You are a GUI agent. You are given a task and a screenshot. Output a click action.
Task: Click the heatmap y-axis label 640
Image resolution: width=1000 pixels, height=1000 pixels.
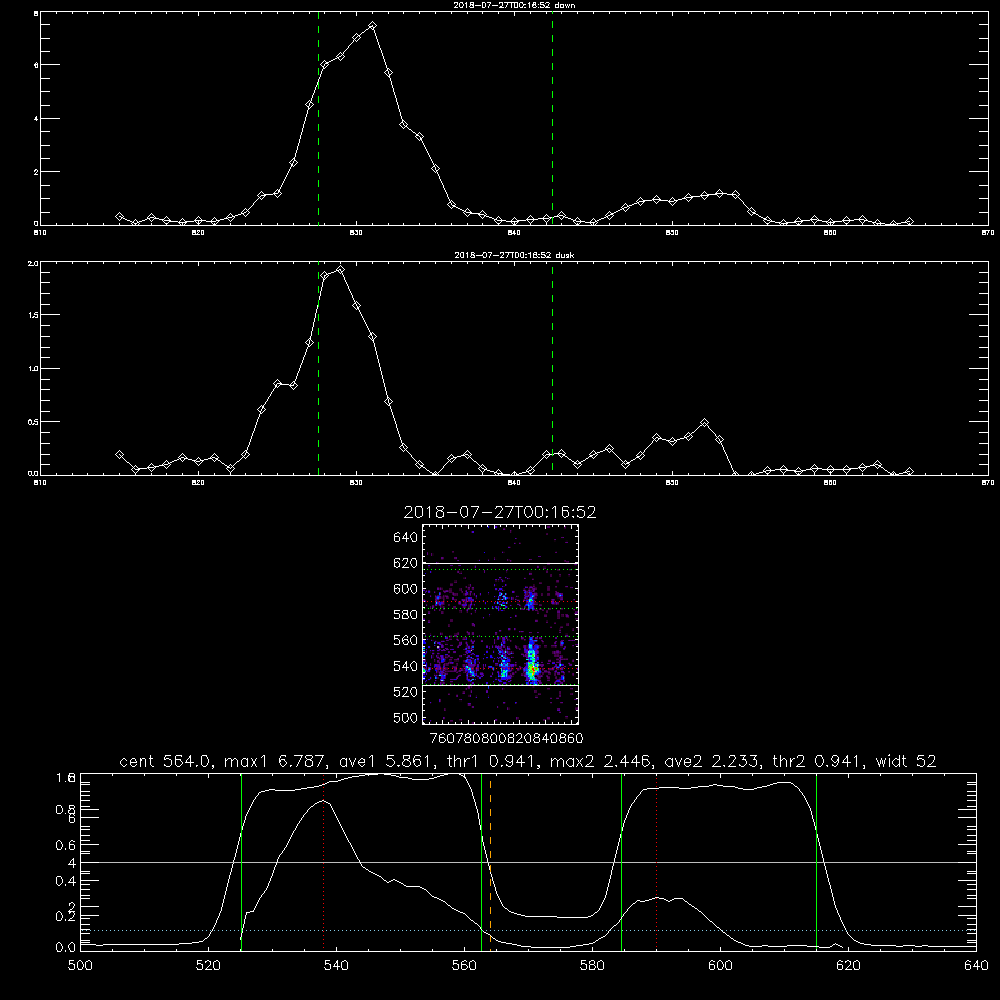[x=406, y=538]
